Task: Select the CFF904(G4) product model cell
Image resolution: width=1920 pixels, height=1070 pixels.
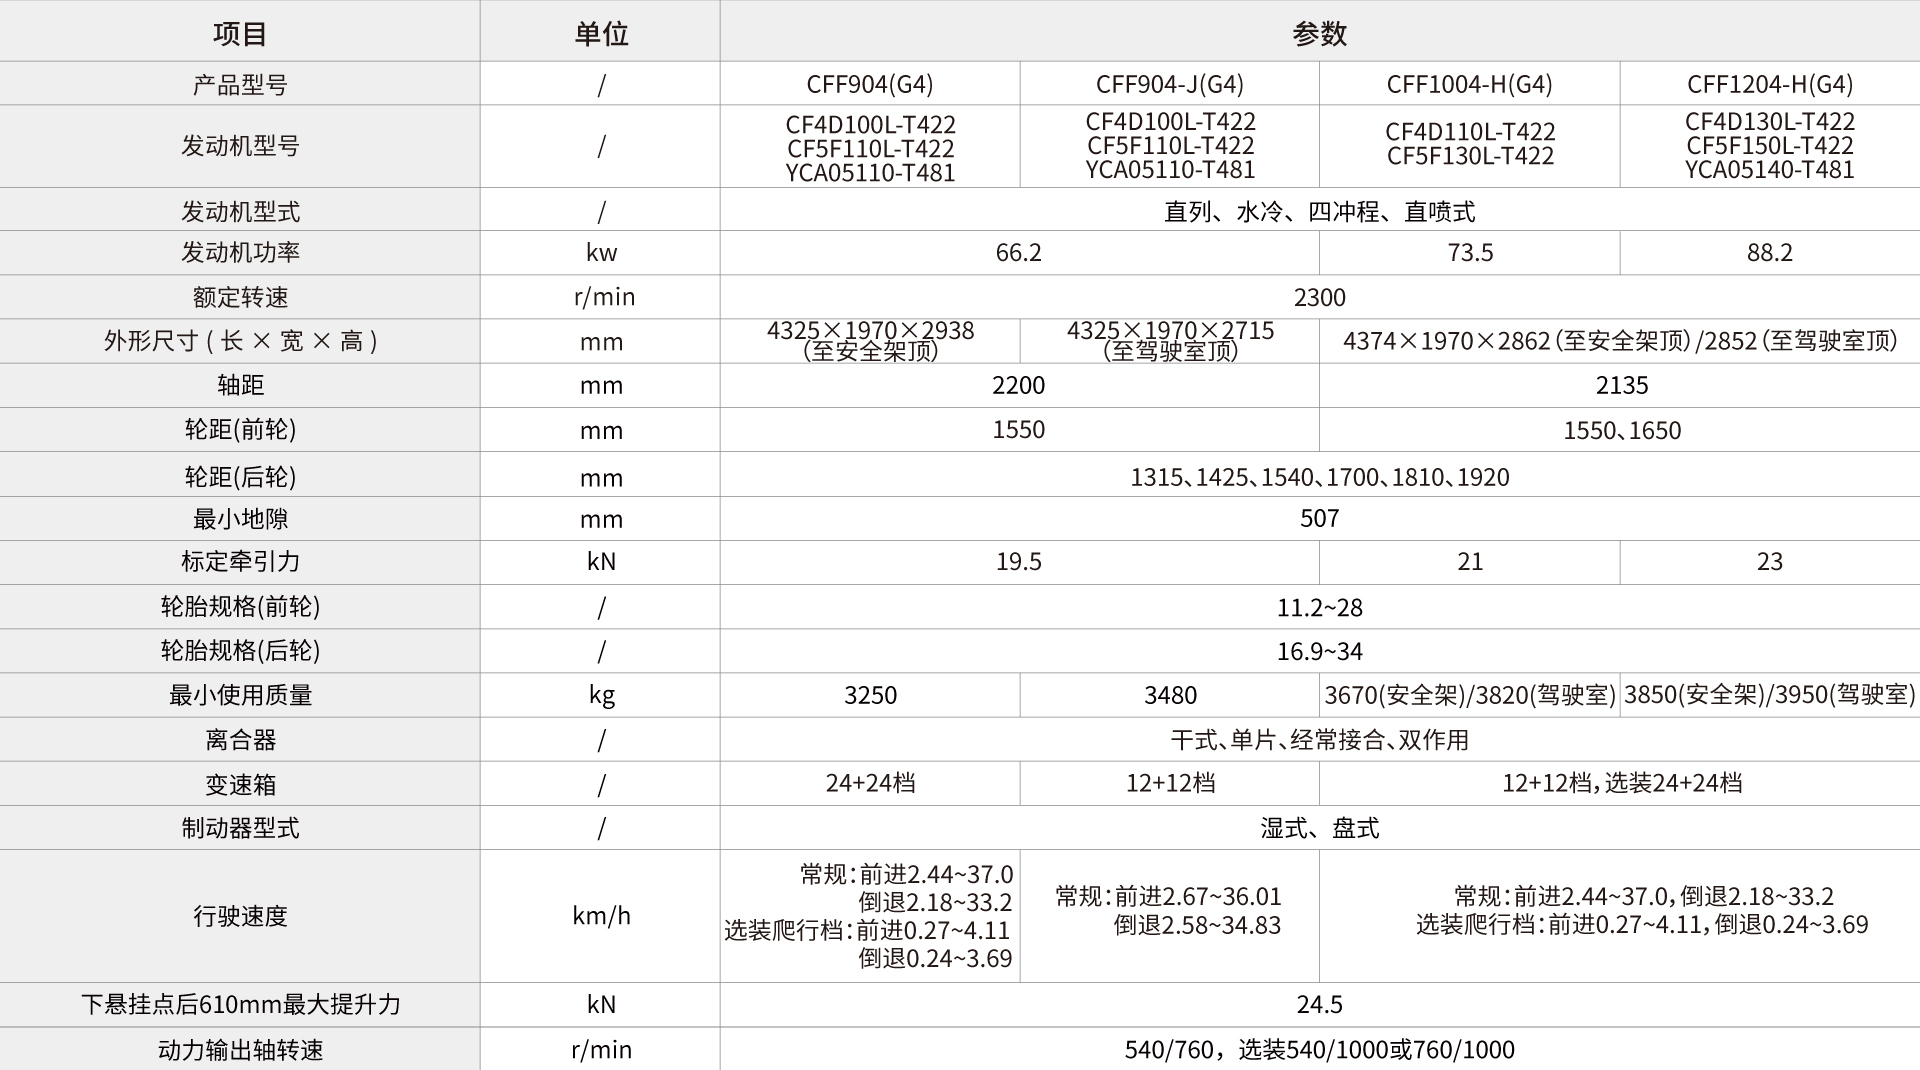Action: click(870, 84)
